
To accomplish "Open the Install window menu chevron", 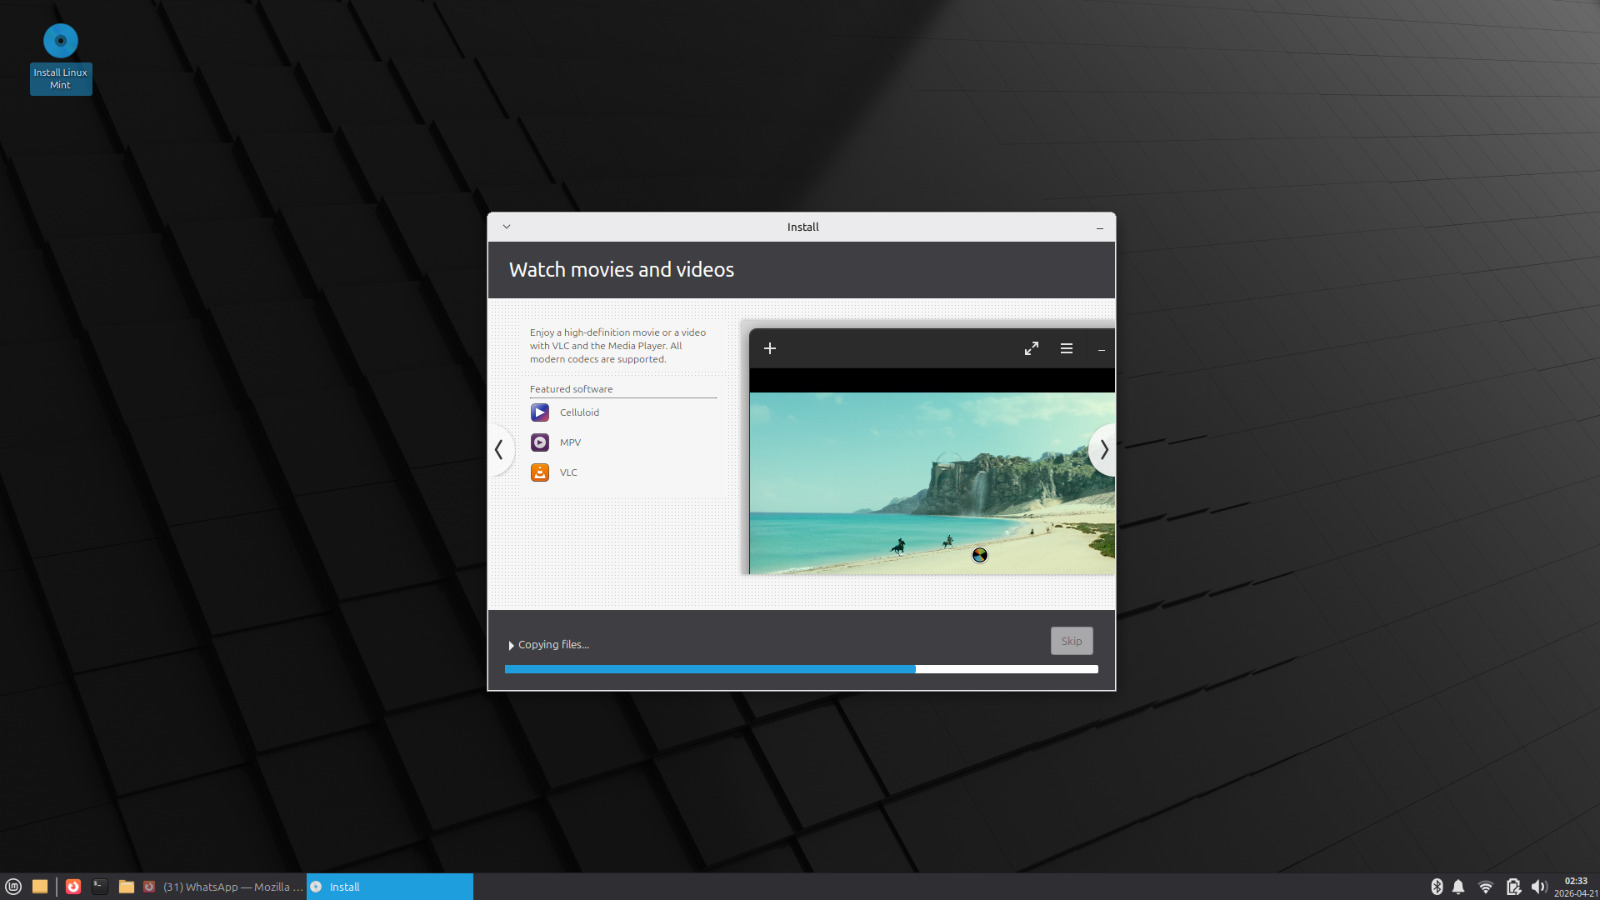I will tap(507, 227).
